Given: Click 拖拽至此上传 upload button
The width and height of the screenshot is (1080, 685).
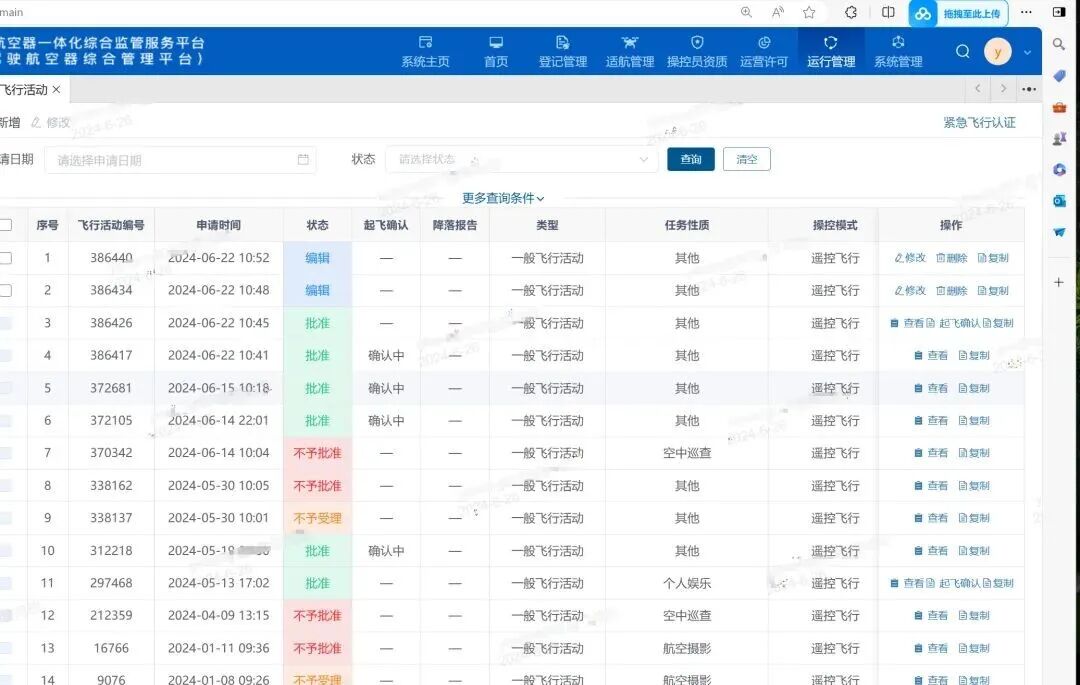Looking at the screenshot, I should click(959, 13).
